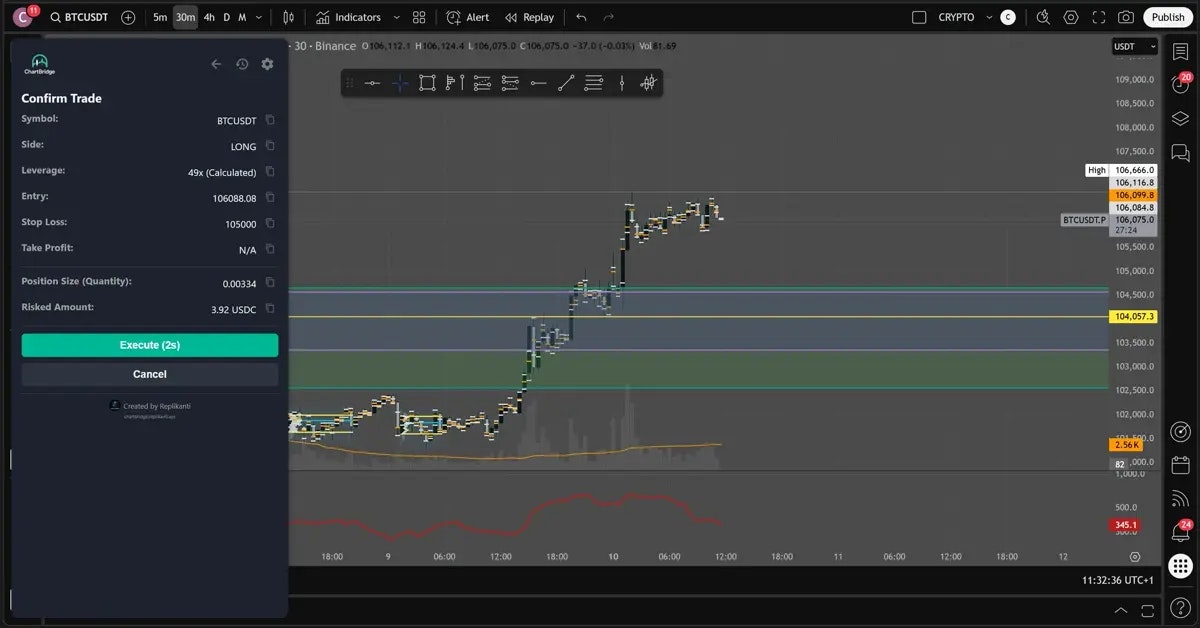Open the CRYPTO screener tab

click(955, 17)
